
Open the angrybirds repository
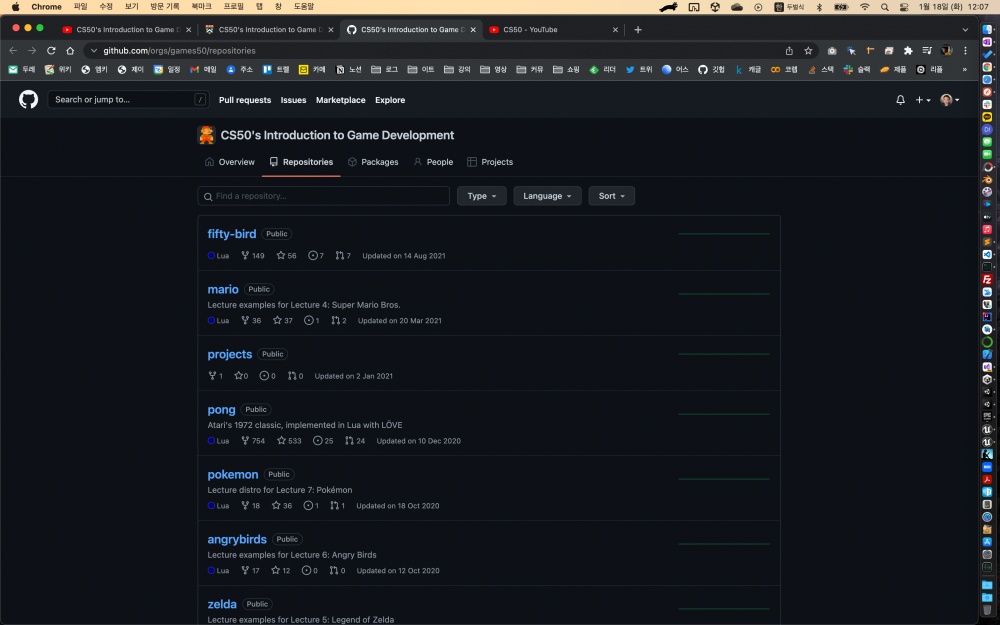pyautogui.click(x=237, y=540)
